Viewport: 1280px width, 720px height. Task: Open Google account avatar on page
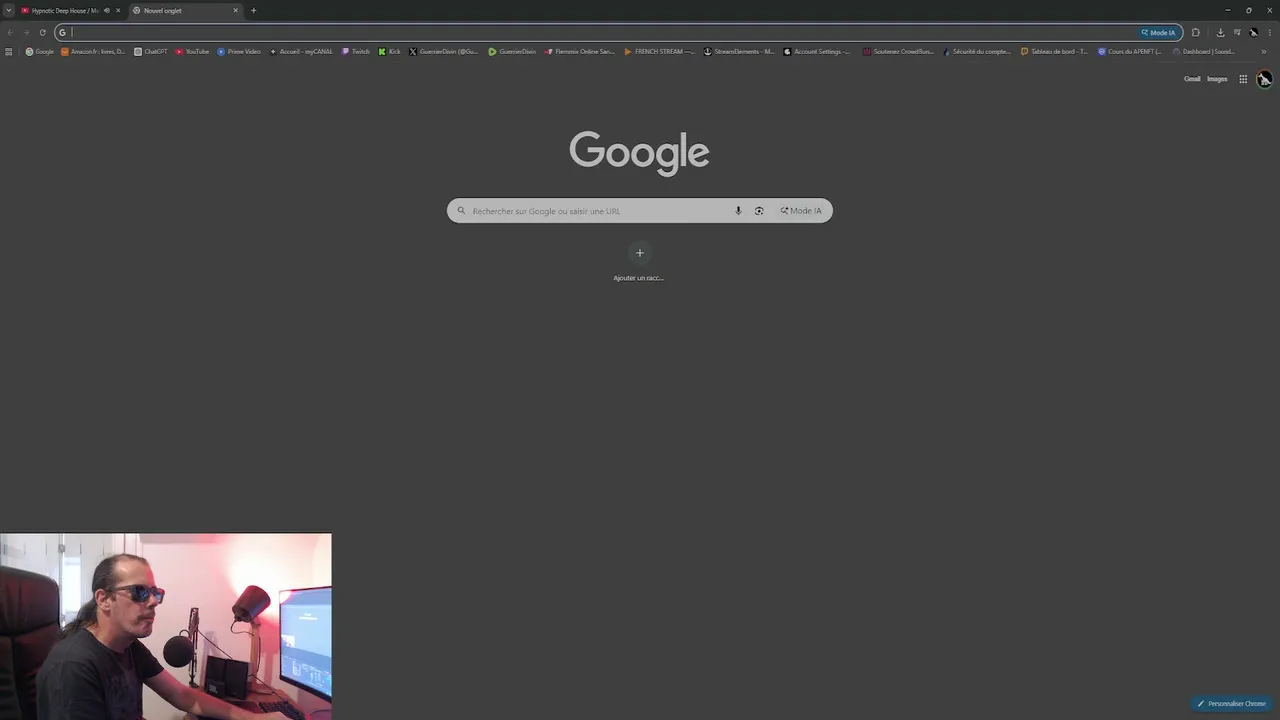(x=1264, y=79)
